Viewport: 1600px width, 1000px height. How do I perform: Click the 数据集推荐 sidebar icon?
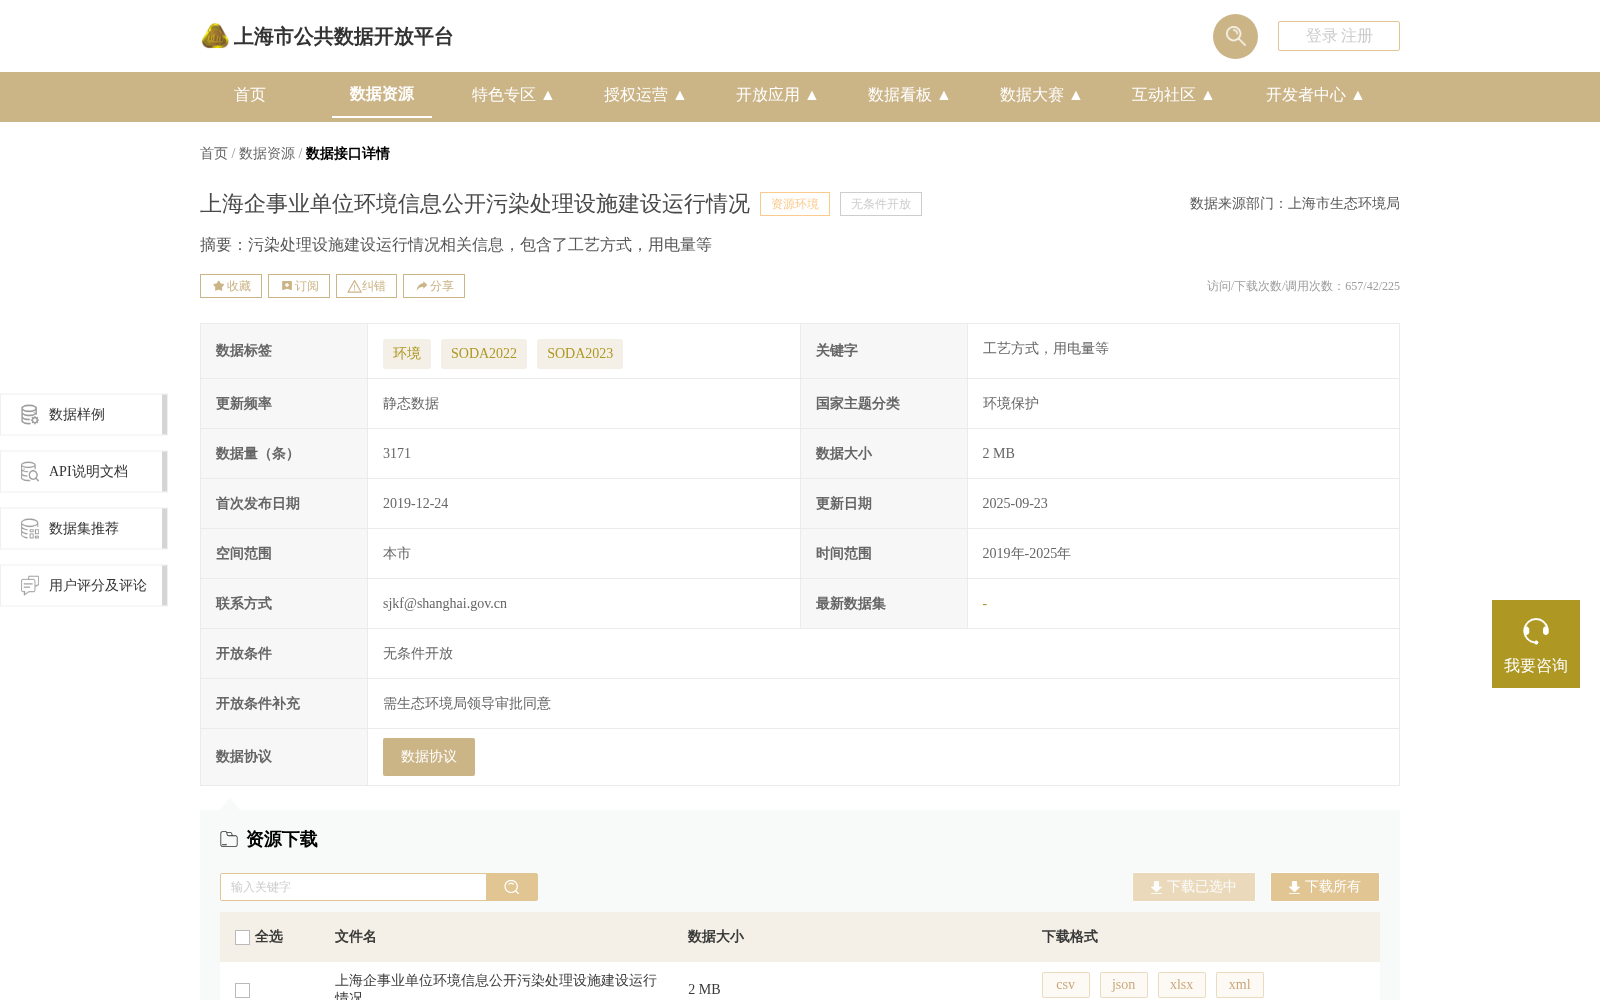coord(30,528)
